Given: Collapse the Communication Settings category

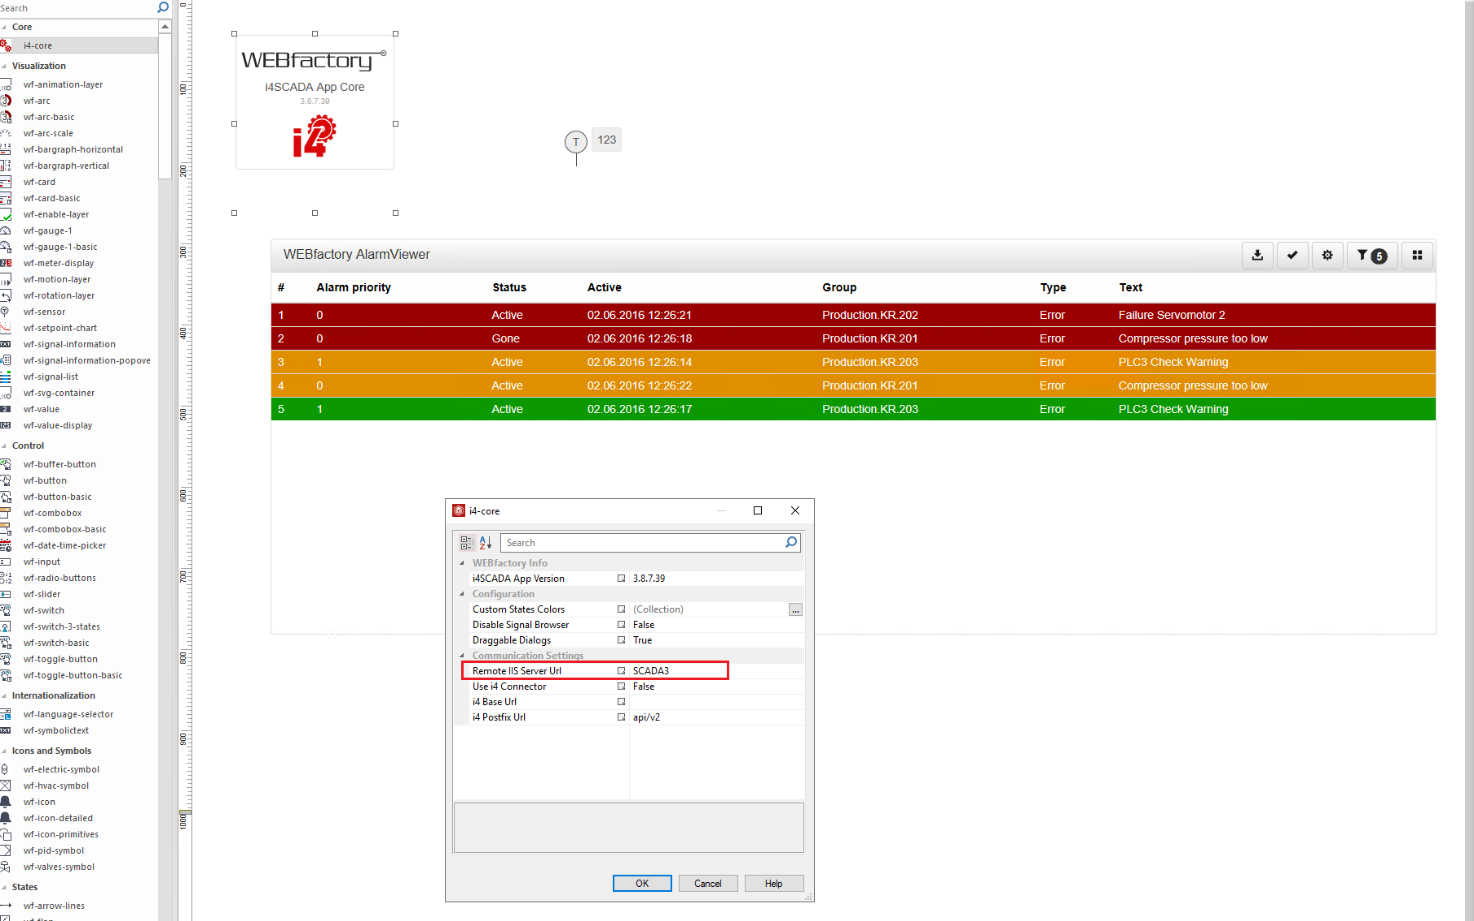Looking at the screenshot, I should [462, 656].
